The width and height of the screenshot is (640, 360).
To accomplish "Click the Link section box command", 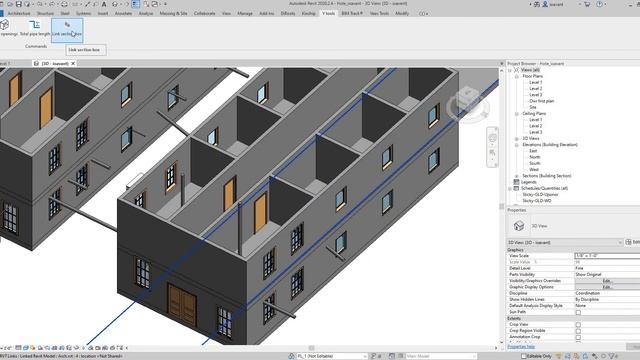I will pyautogui.click(x=67, y=30).
